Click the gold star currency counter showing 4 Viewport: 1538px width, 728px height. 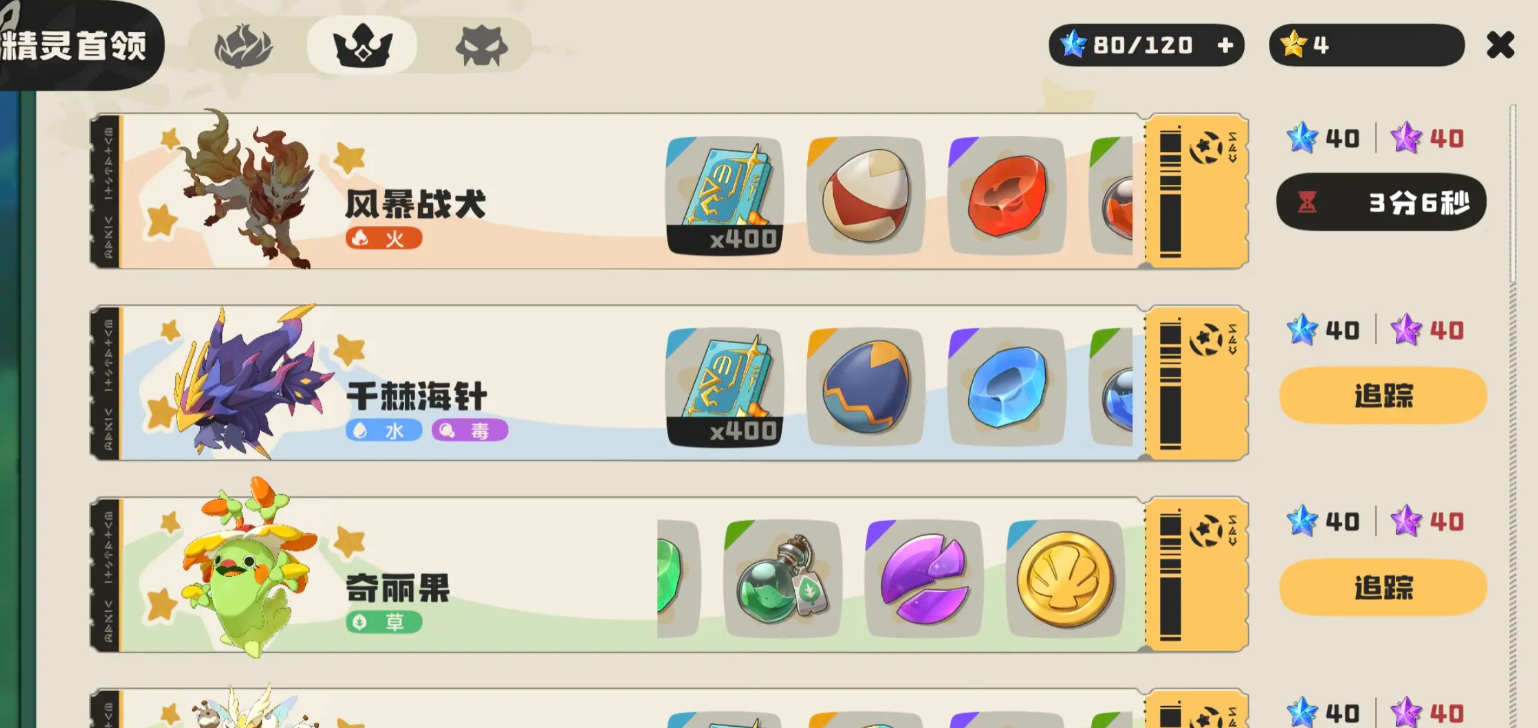[x=1366, y=45]
